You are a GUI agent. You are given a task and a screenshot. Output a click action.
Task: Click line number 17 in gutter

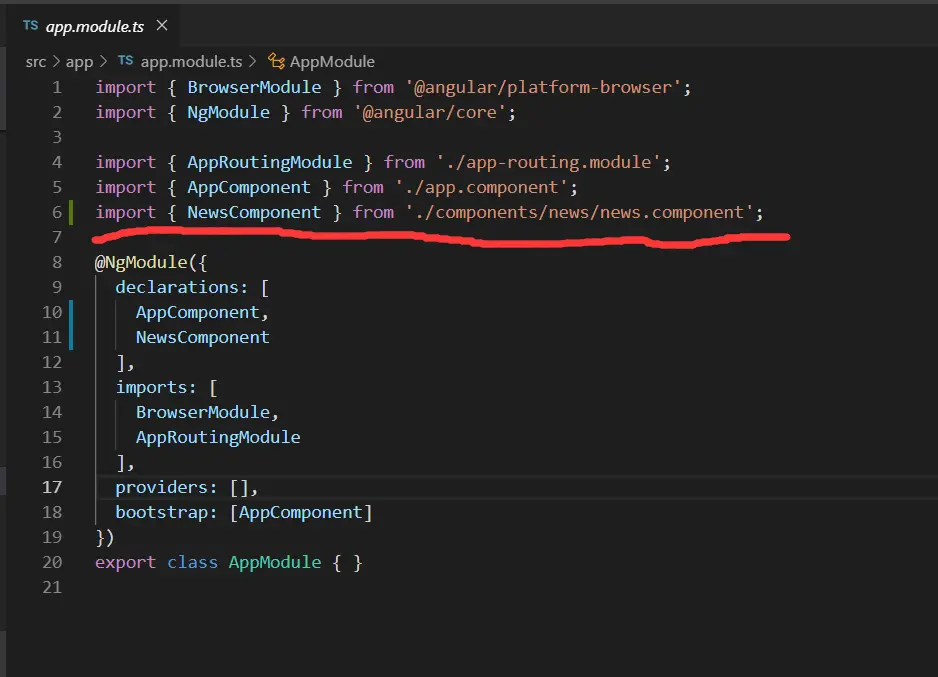pyautogui.click(x=52, y=487)
